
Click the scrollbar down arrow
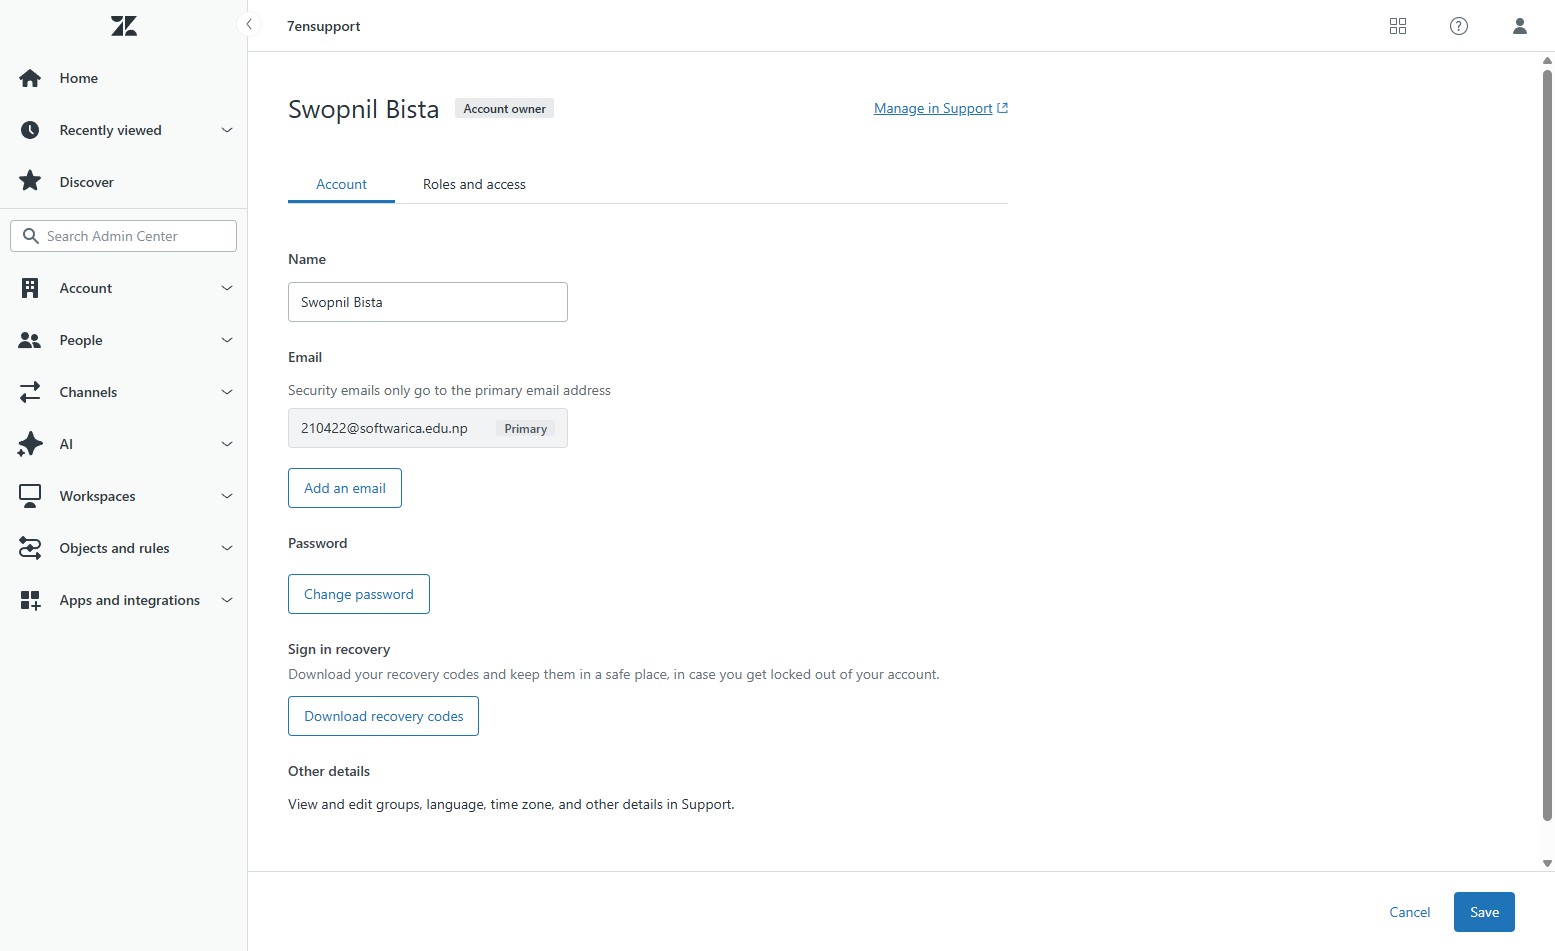[1547, 863]
